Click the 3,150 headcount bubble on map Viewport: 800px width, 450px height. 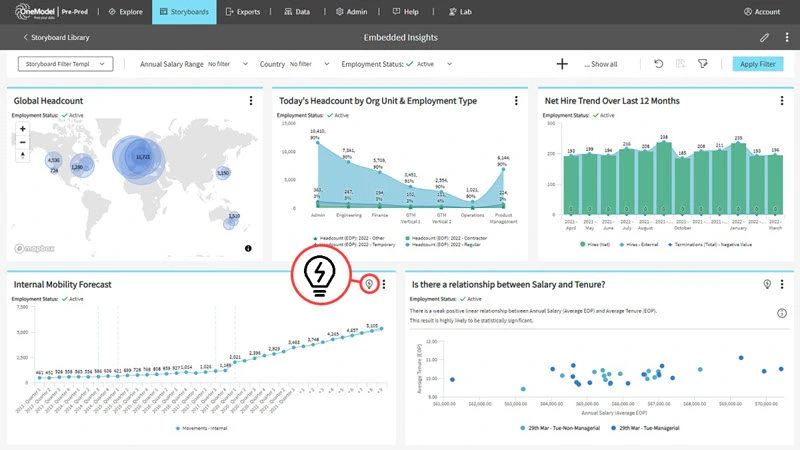coord(223,173)
